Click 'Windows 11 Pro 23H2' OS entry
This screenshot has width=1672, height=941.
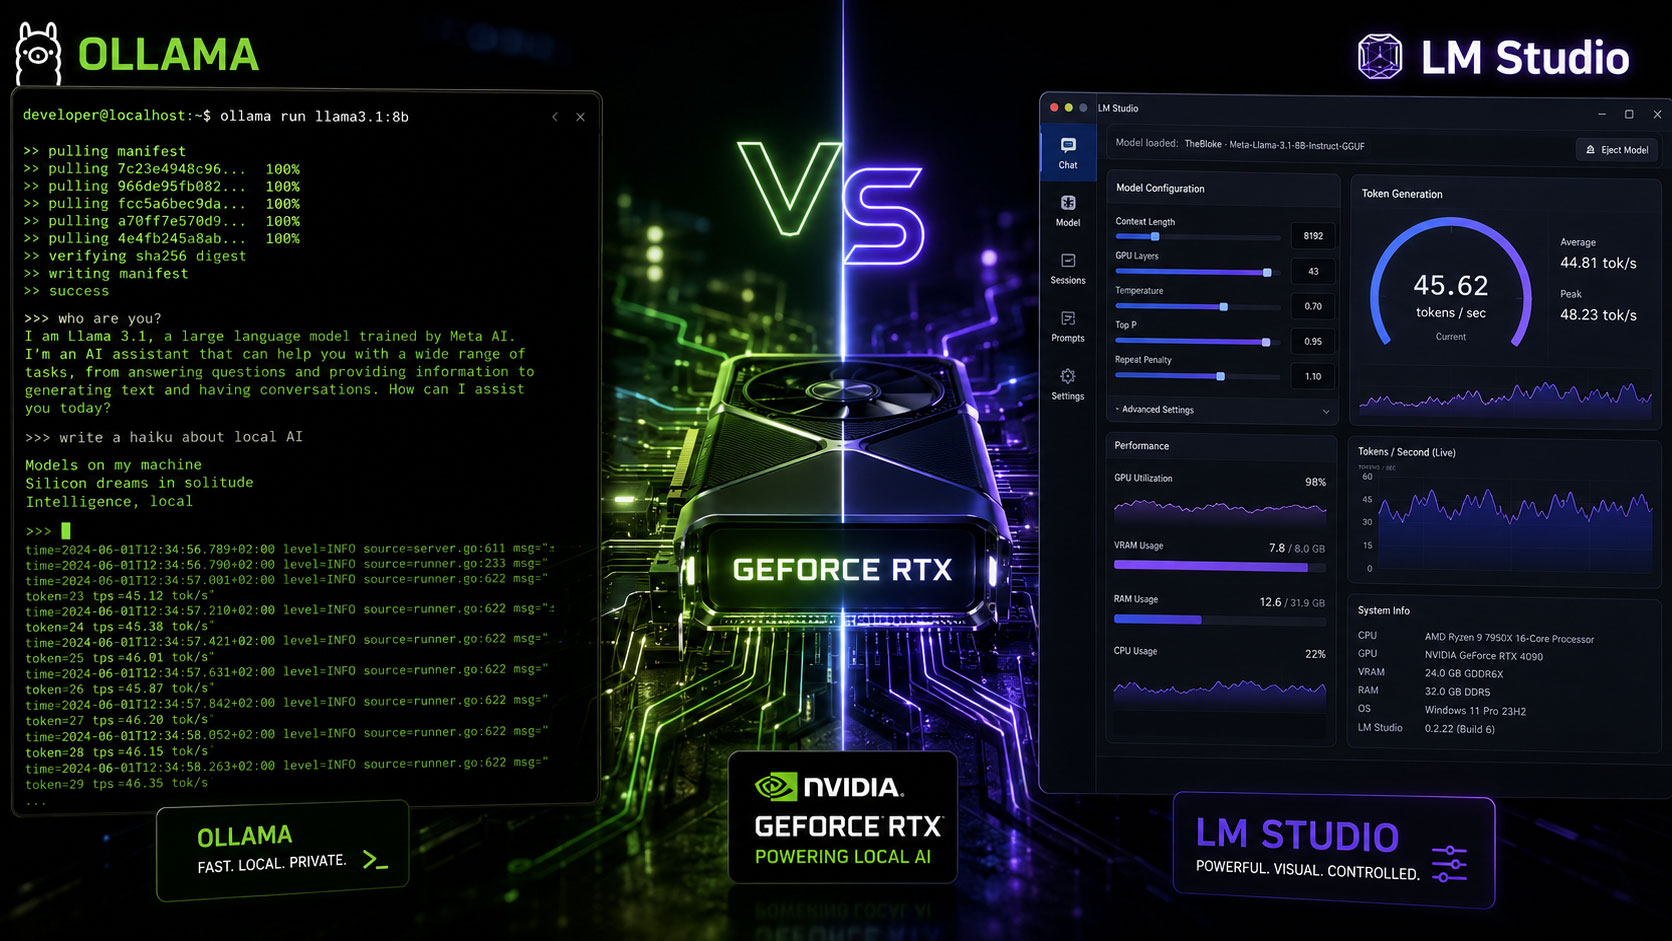[x=1475, y=711]
